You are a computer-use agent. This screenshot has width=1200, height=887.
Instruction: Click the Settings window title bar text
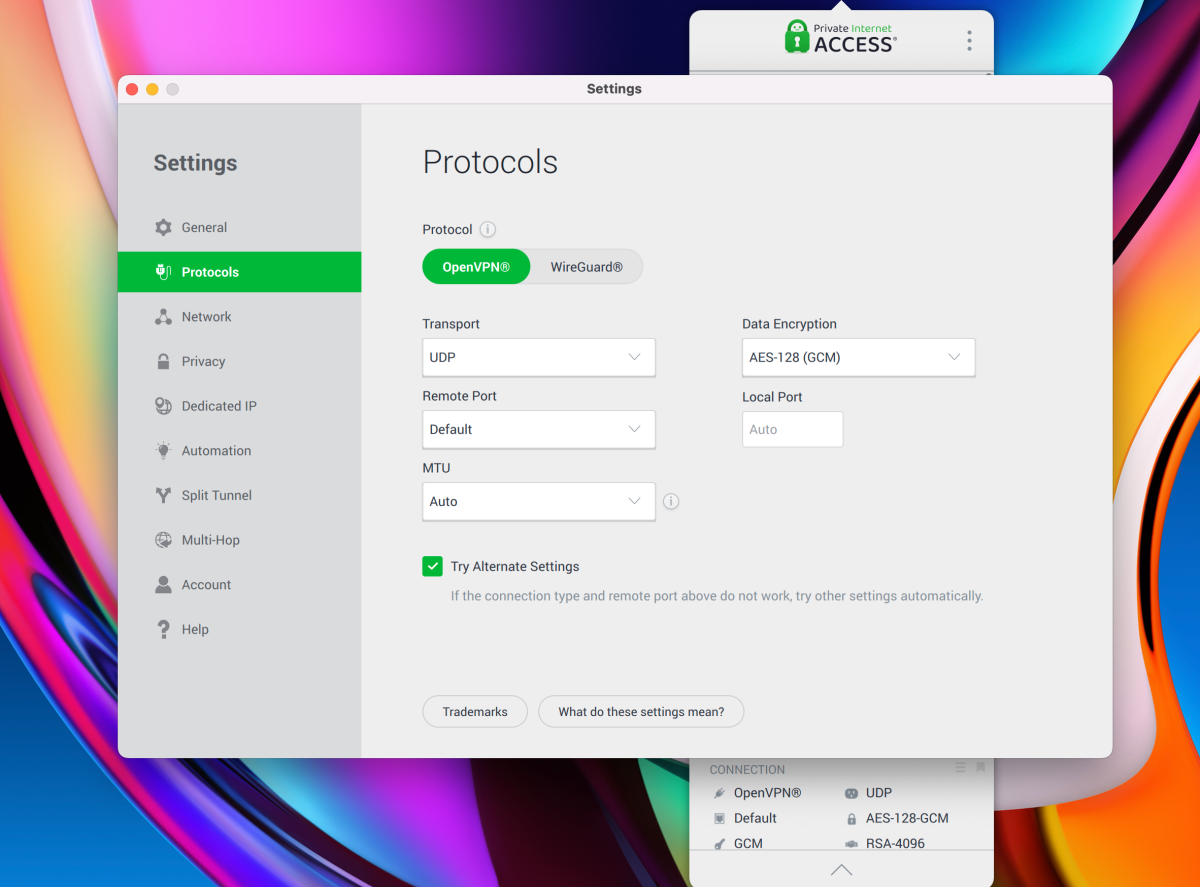click(x=614, y=89)
